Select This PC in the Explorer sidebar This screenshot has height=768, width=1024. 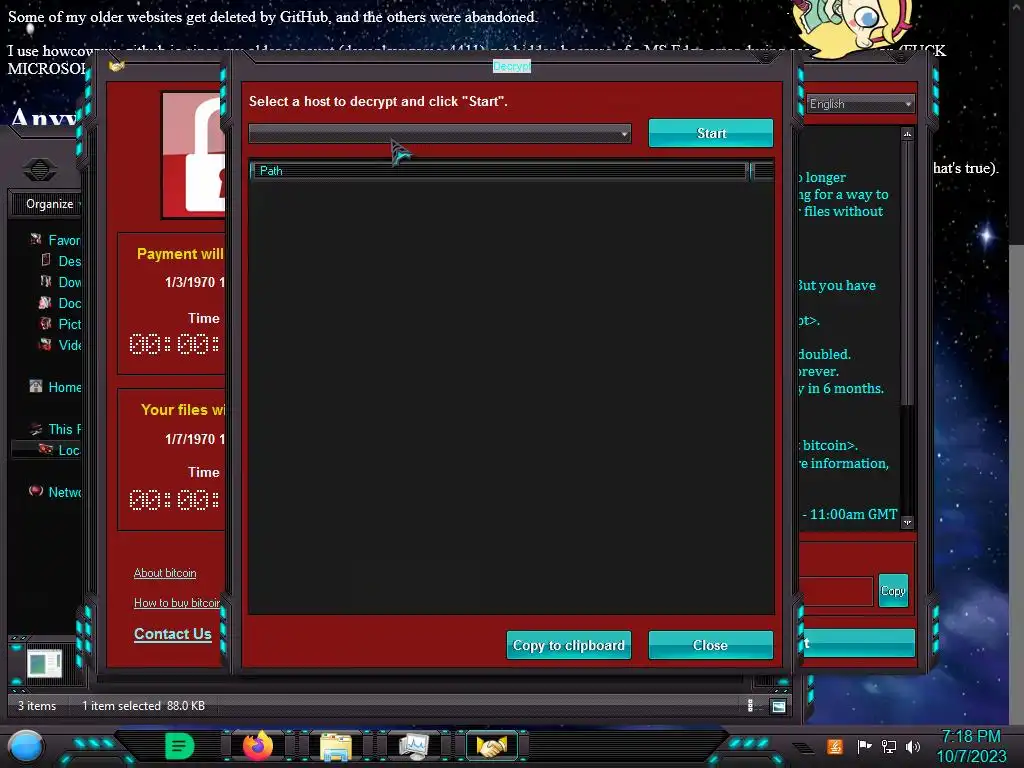coord(64,429)
